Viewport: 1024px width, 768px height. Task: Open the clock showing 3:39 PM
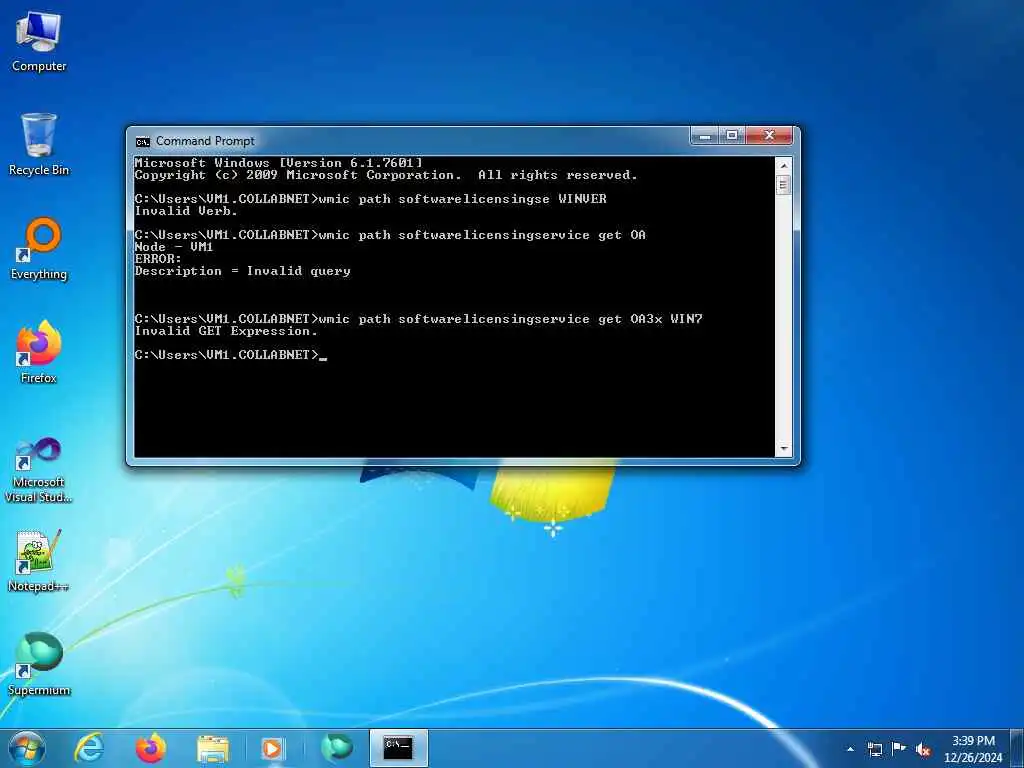[x=973, y=749]
